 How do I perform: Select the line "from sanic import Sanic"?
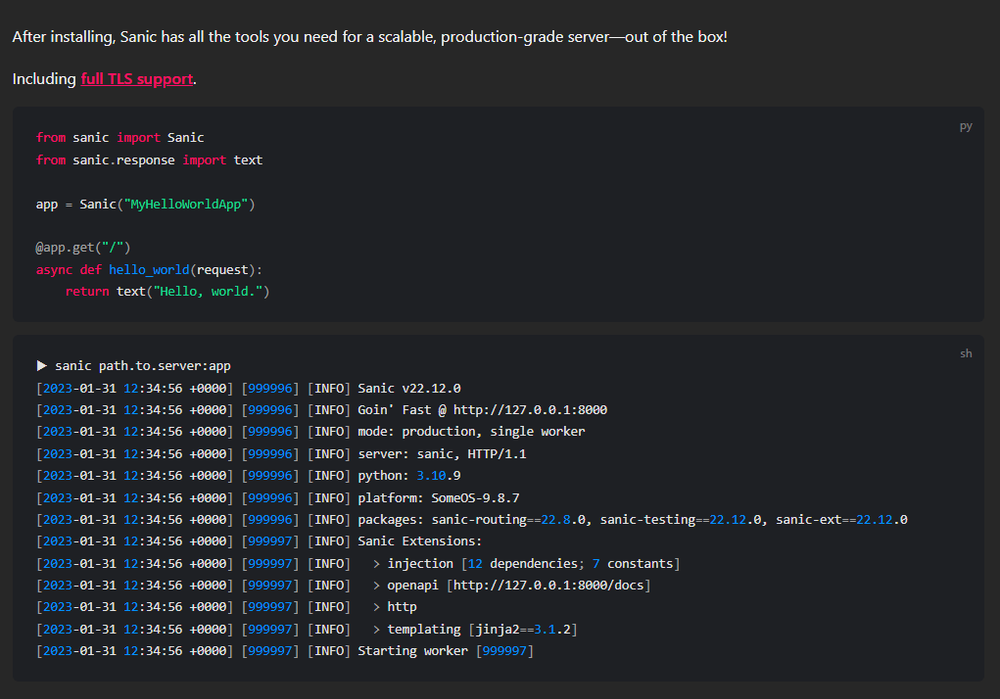coord(120,138)
